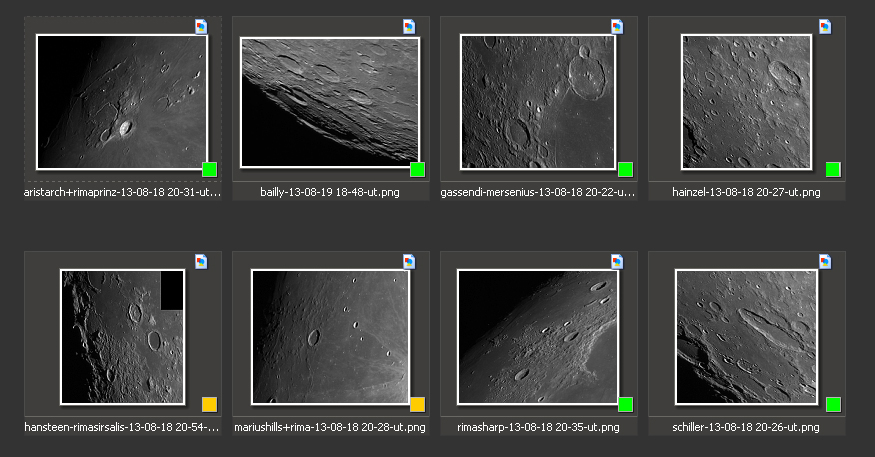Click the file type icon above the gassendi-mersenius thumbnail
This screenshot has width=875, height=457.
pyautogui.click(x=617, y=26)
